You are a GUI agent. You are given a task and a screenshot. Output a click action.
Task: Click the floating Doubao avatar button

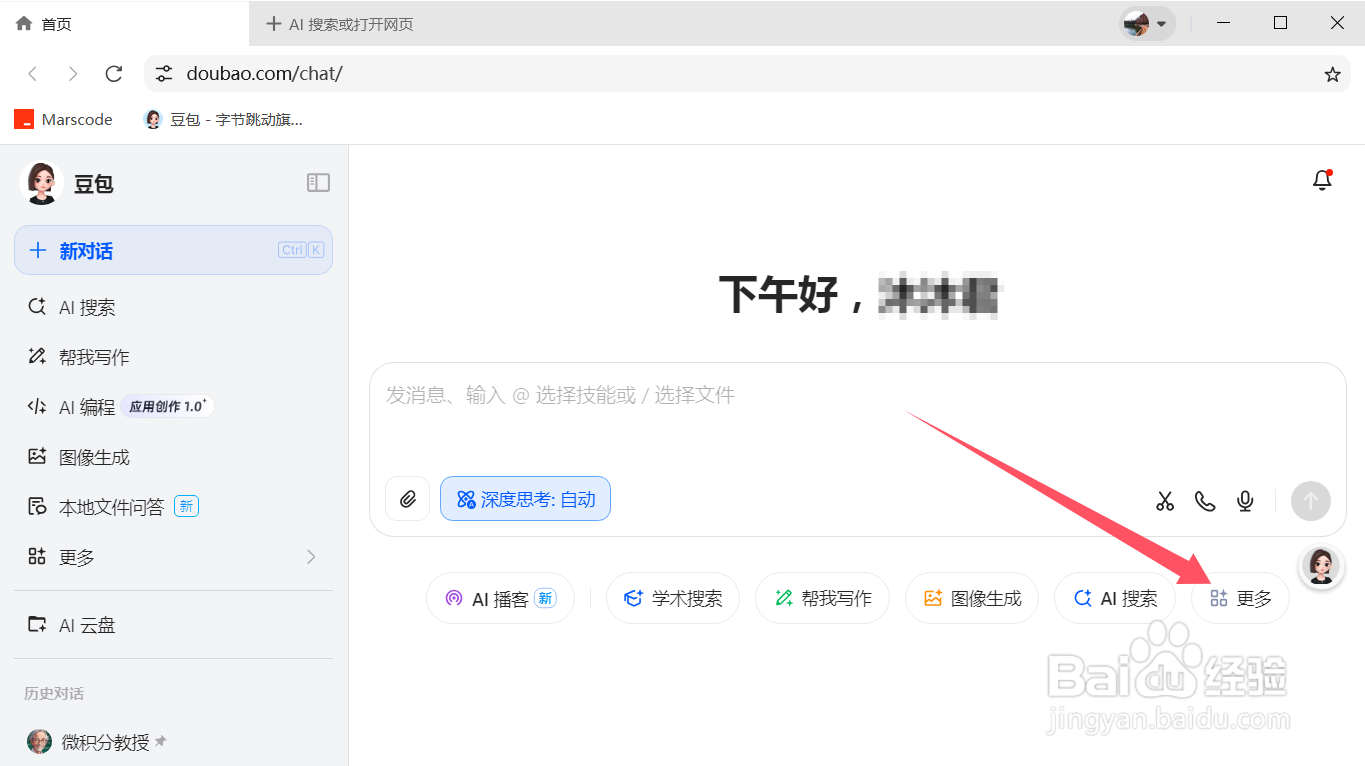[1320, 566]
